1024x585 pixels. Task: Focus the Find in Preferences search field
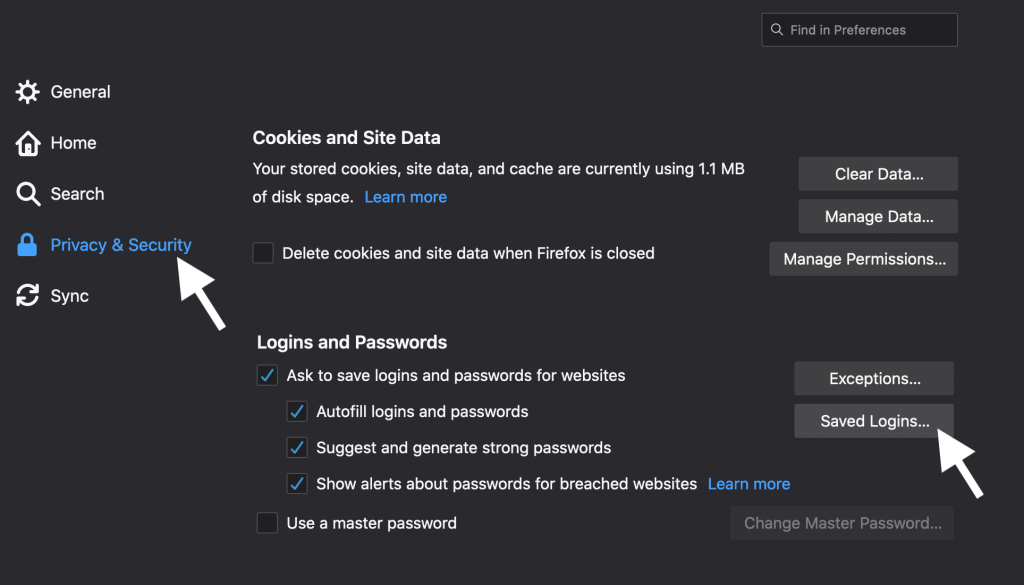point(859,29)
